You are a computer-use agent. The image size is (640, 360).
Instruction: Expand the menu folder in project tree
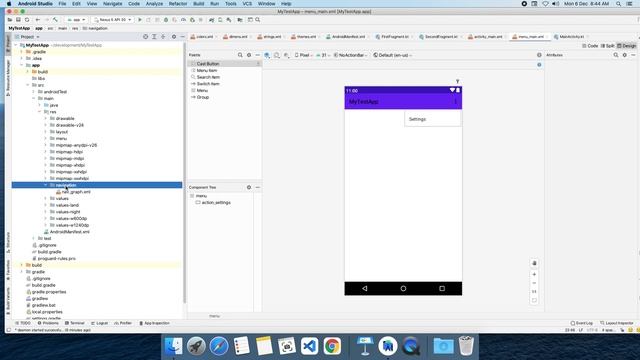click(x=45, y=138)
